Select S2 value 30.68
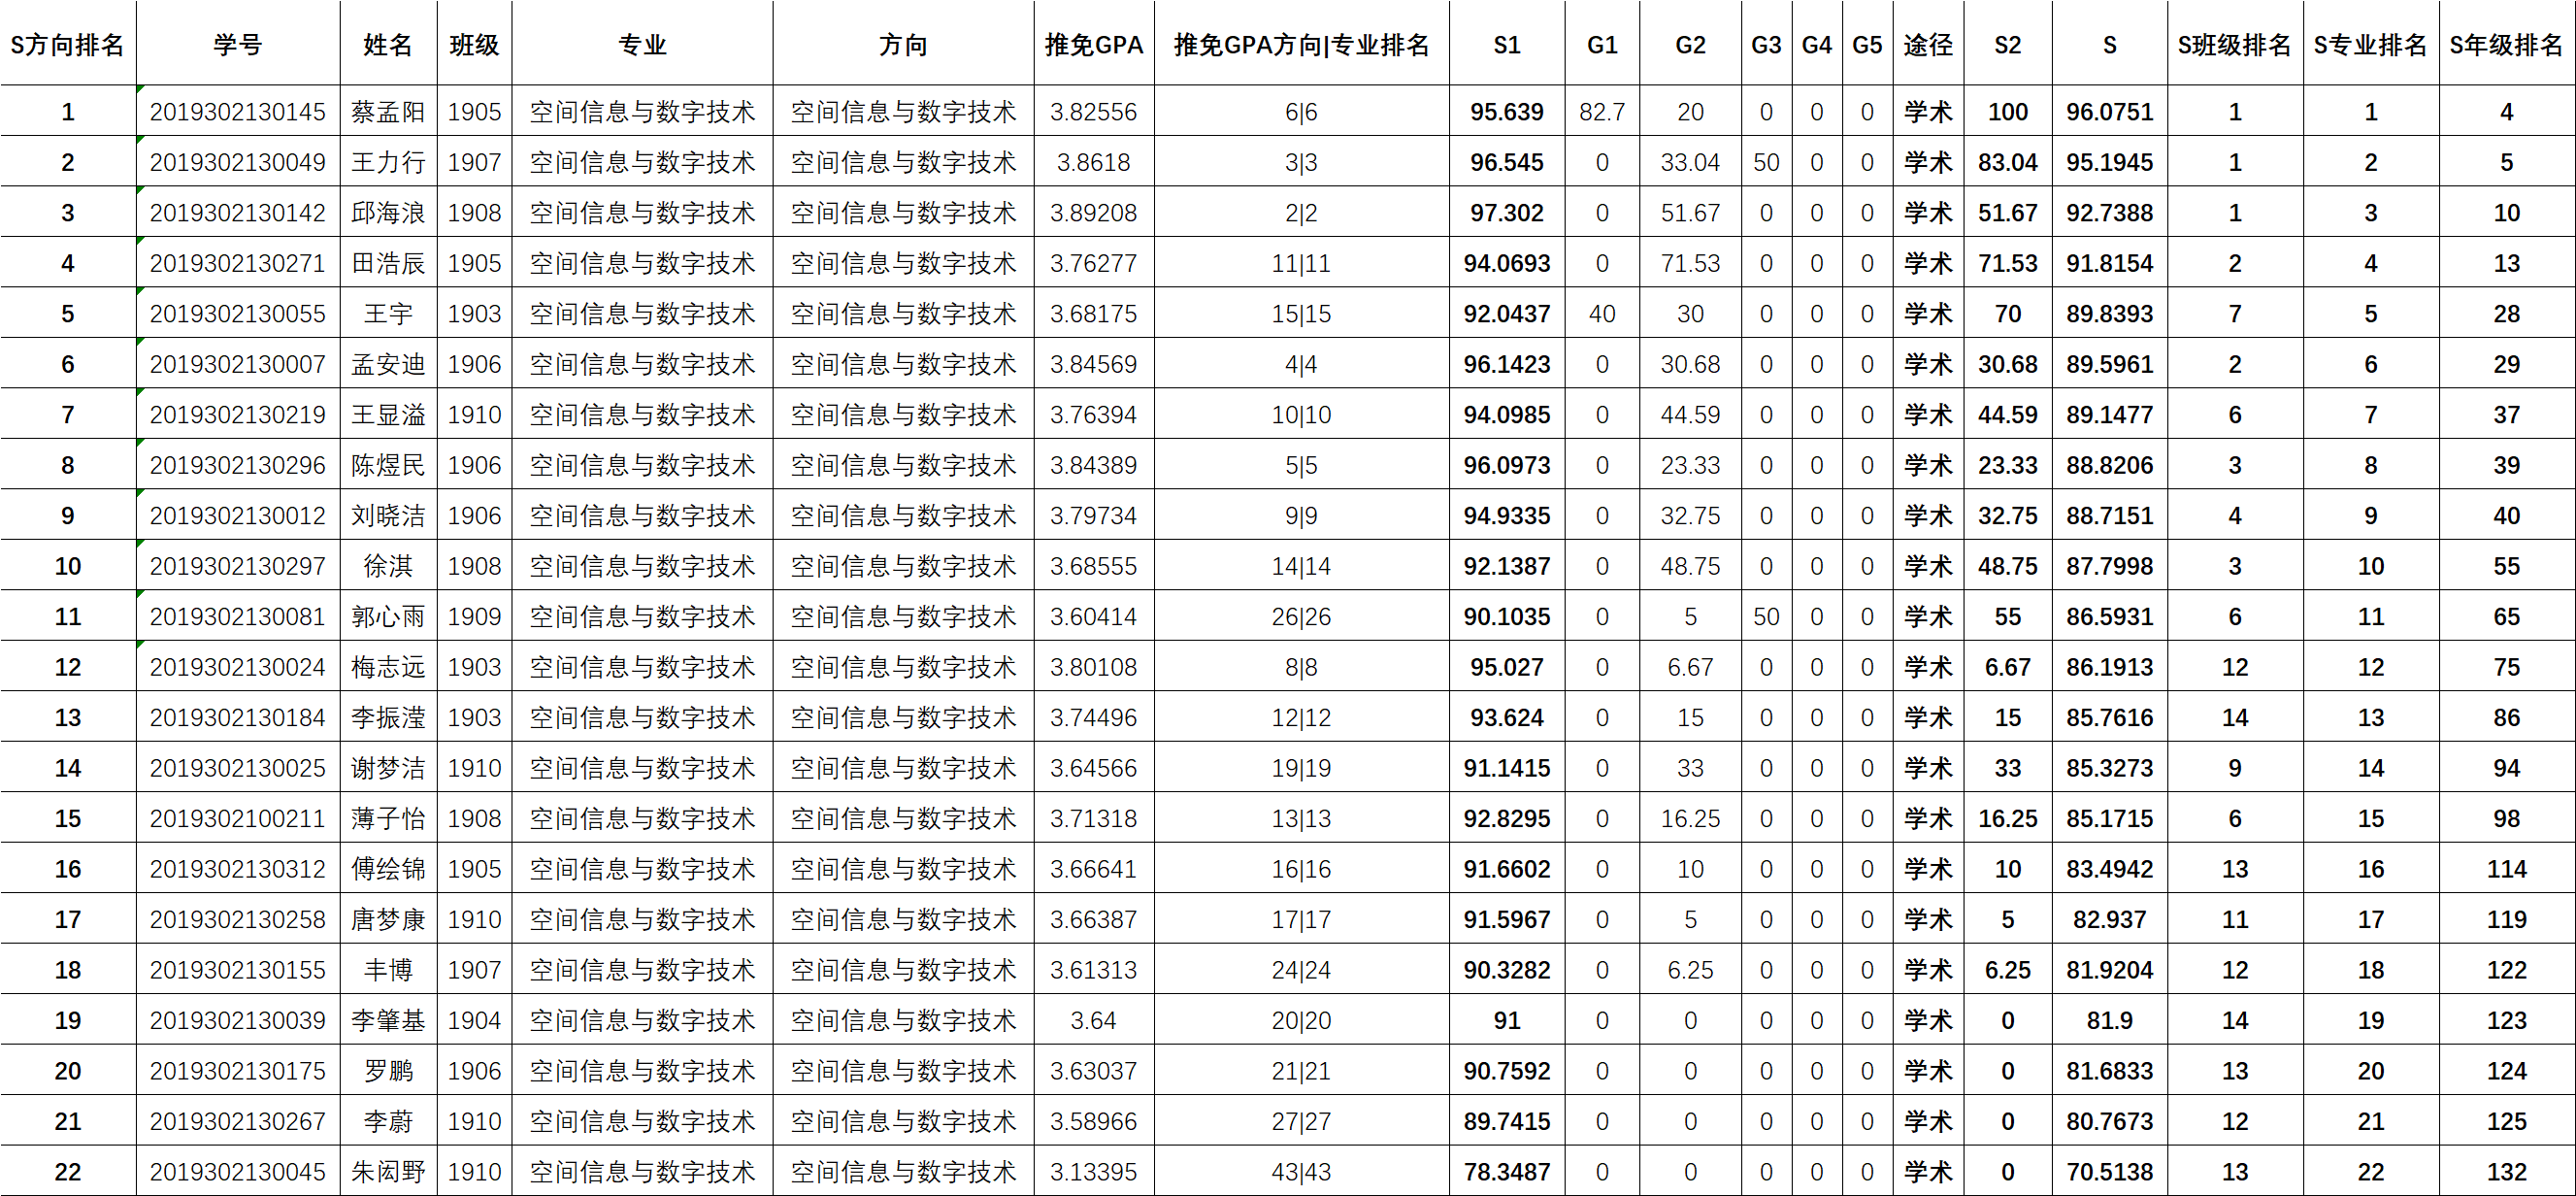The width and height of the screenshot is (2576, 1196). [2008, 364]
